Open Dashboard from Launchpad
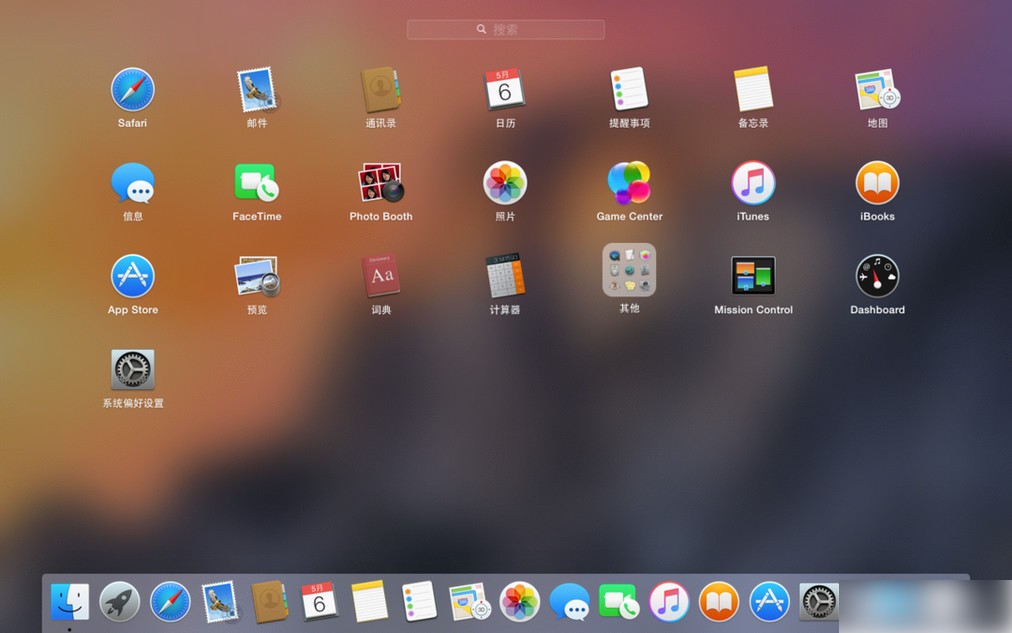1012x633 pixels. coord(877,276)
